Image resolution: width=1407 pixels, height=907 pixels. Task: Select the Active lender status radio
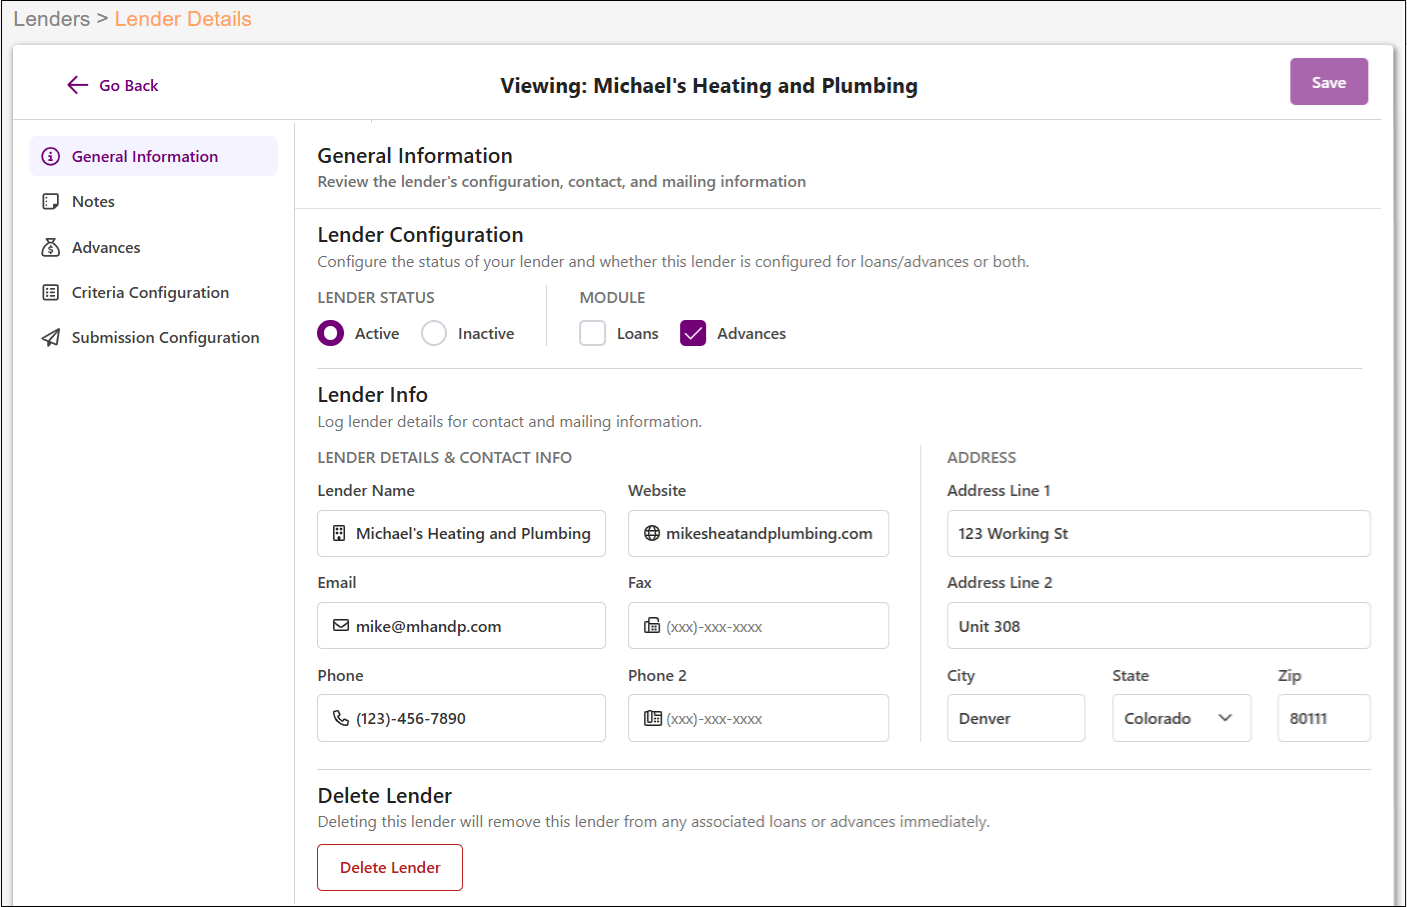pos(331,333)
